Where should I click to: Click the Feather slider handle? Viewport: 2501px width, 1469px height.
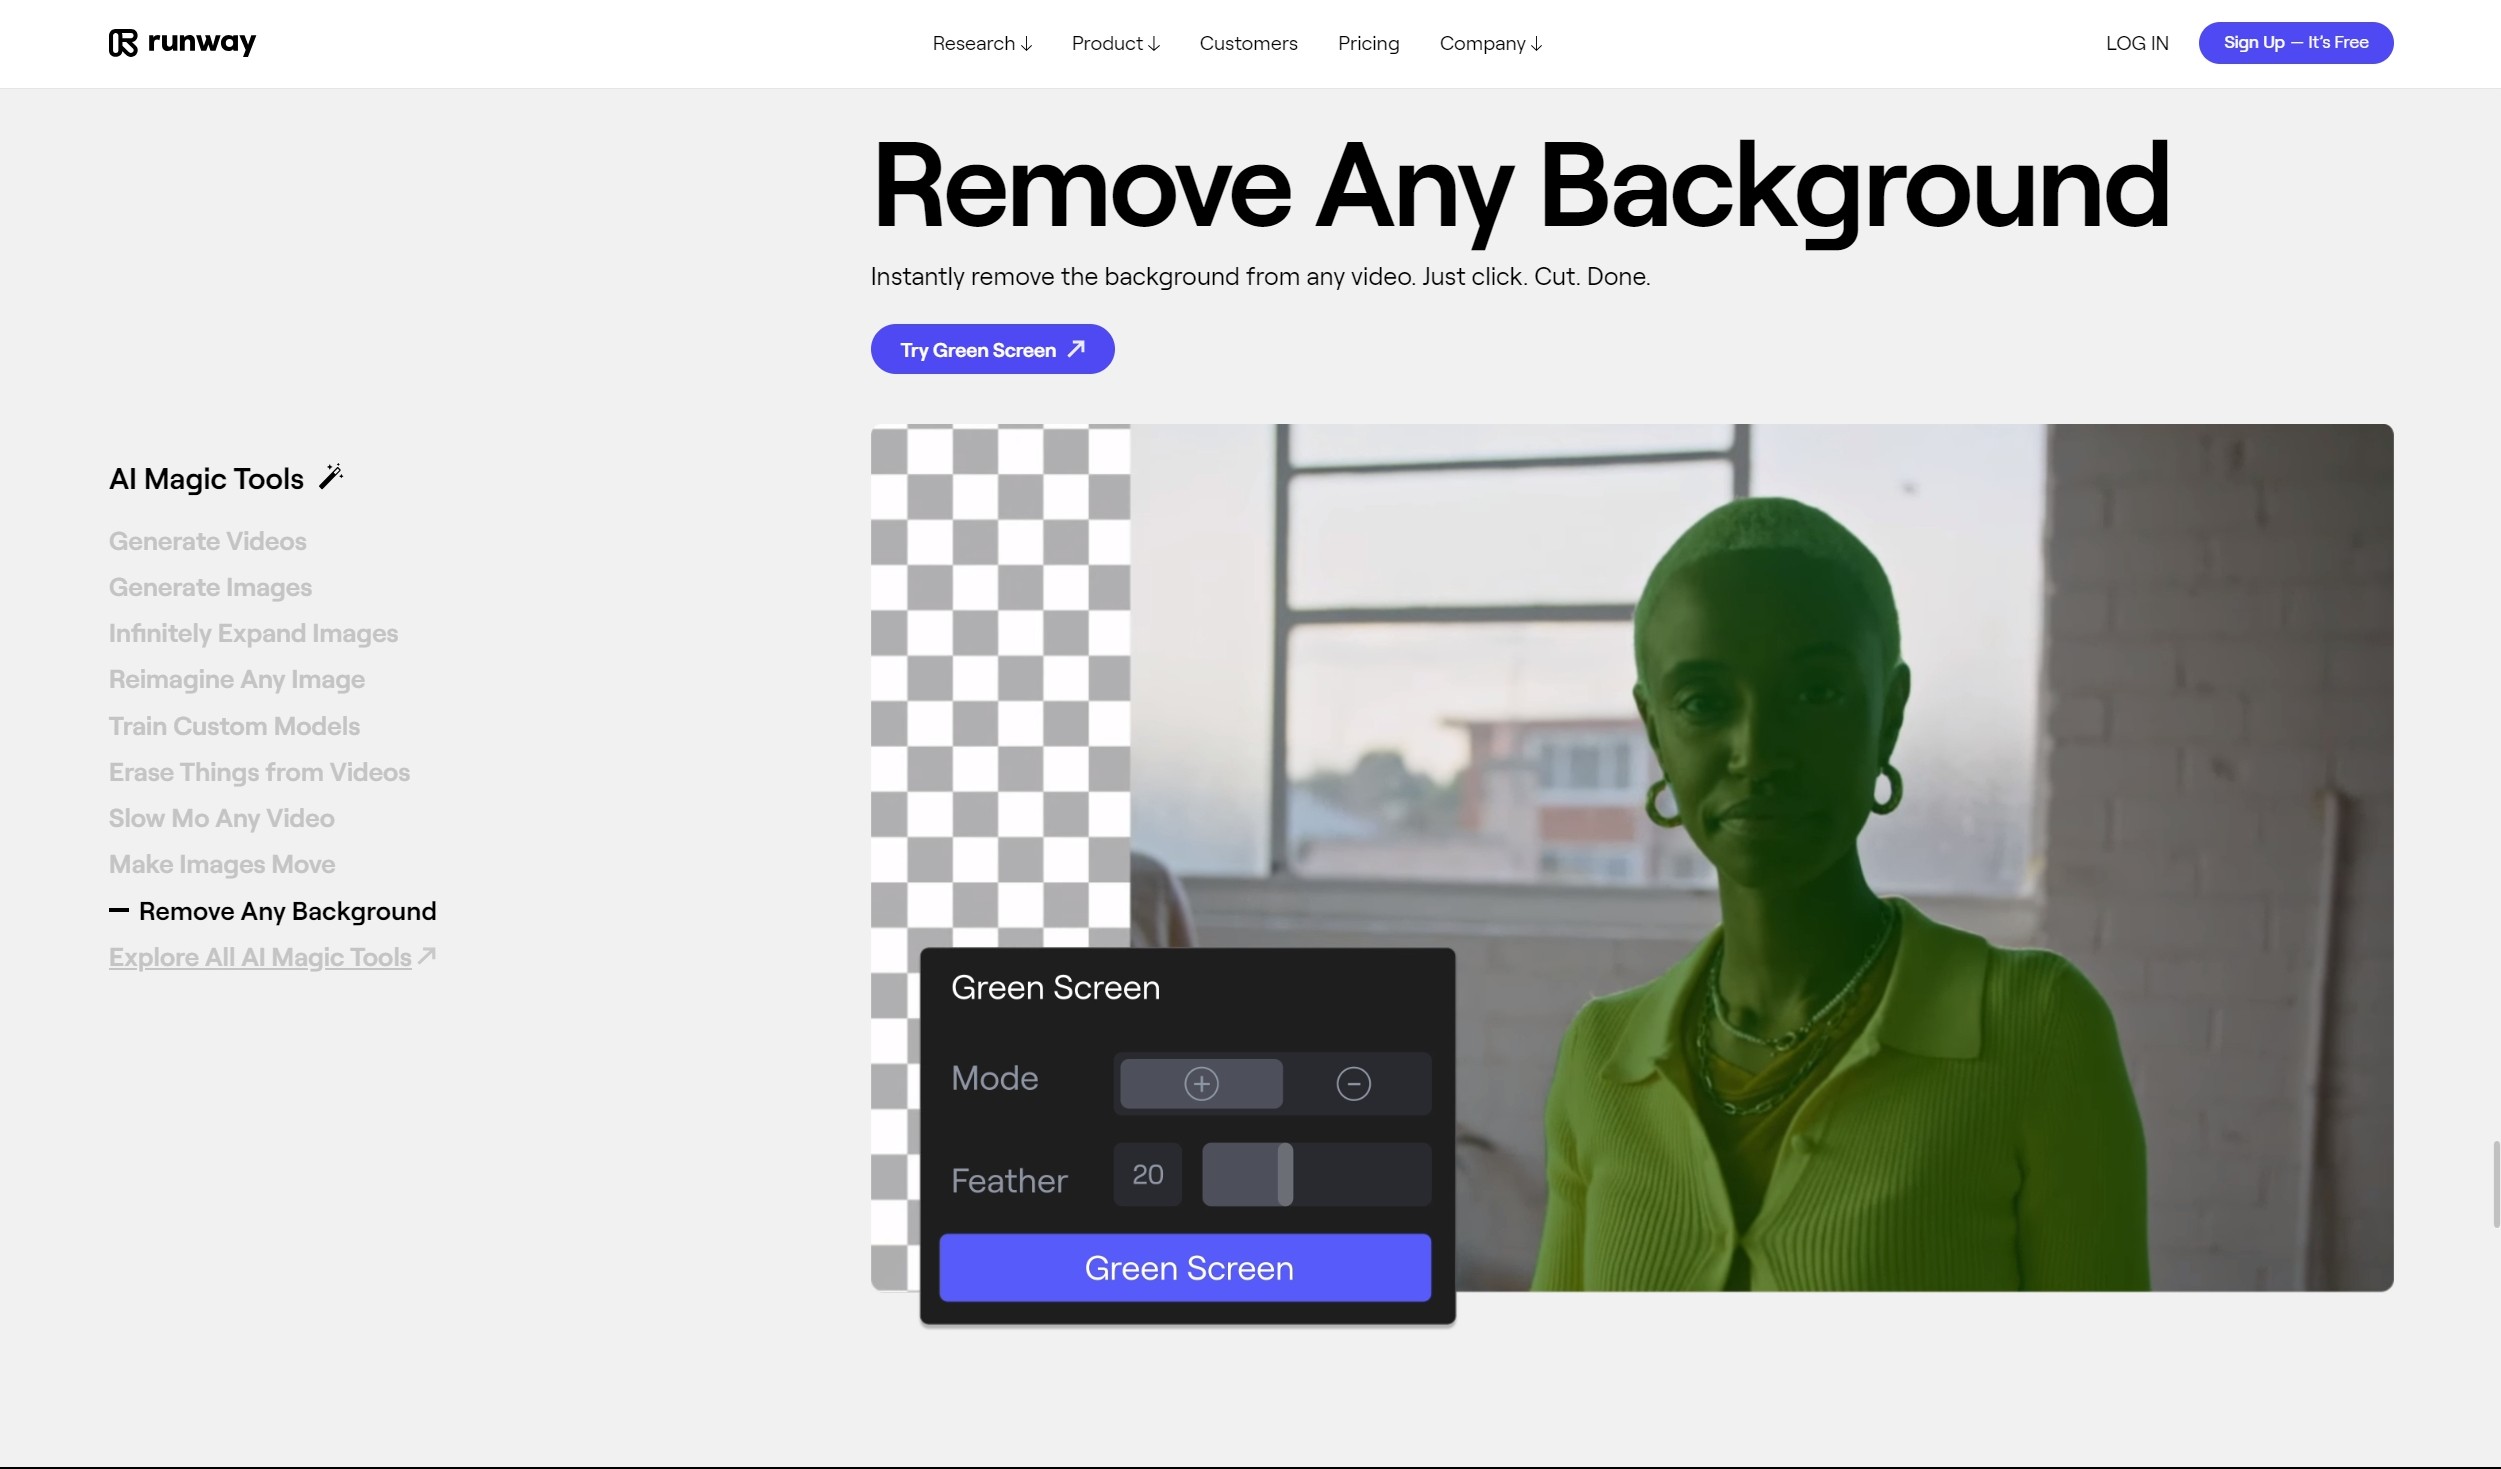[x=1285, y=1174]
